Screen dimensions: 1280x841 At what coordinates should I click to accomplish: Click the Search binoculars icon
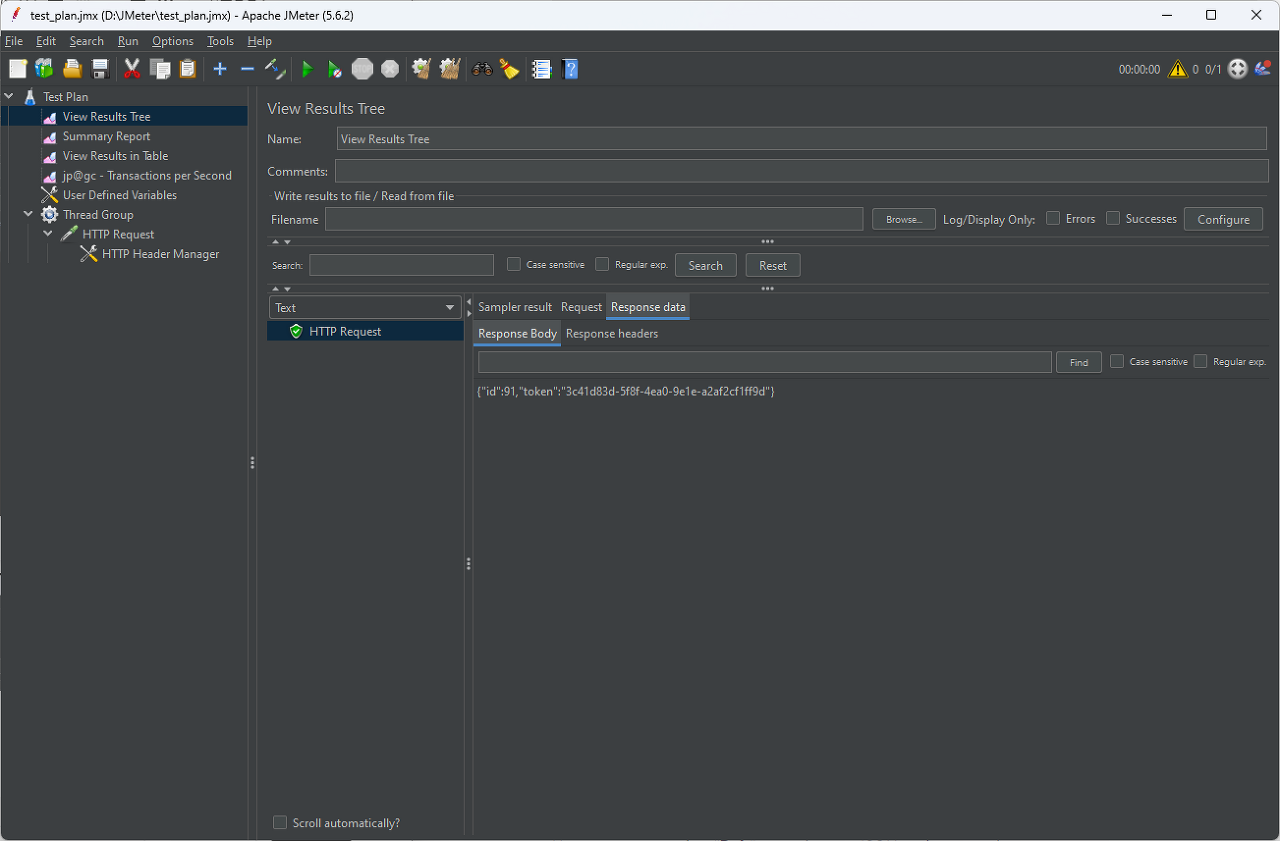click(x=482, y=69)
